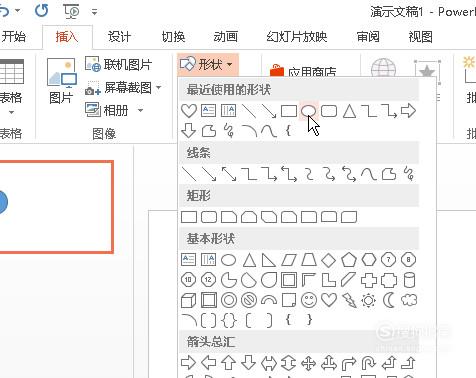Screen dimensions: 476x378
Task: Switch to the 视图 View tab
Action: coord(421,37)
